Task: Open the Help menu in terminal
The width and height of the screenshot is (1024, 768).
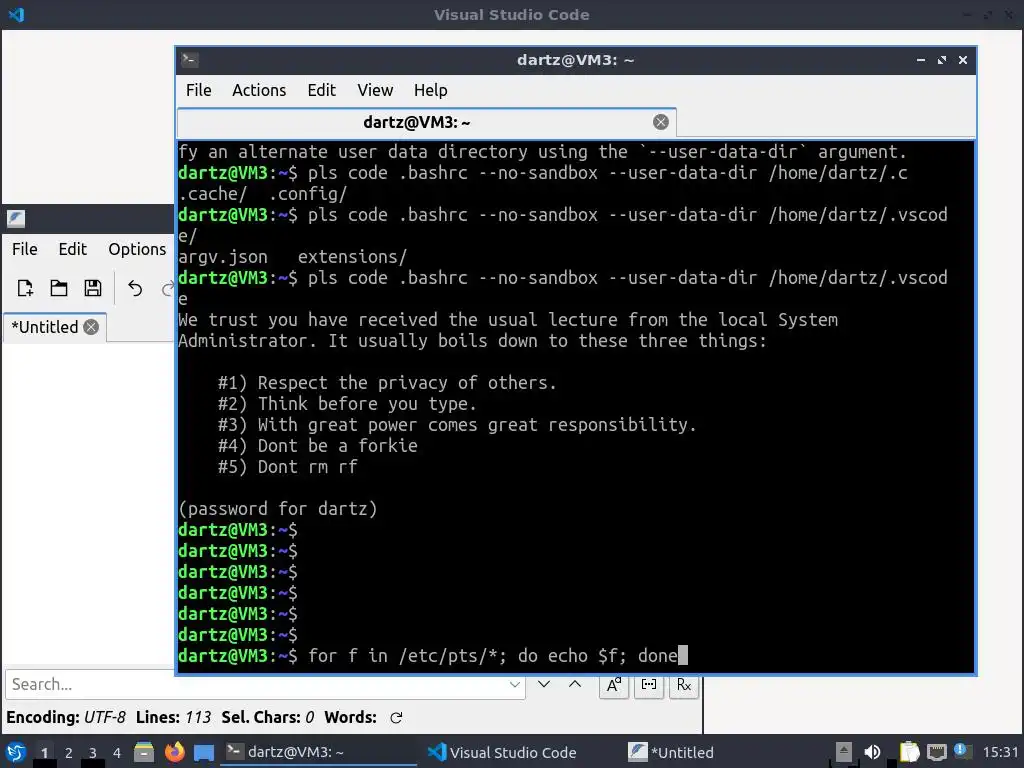Action: pos(430,90)
